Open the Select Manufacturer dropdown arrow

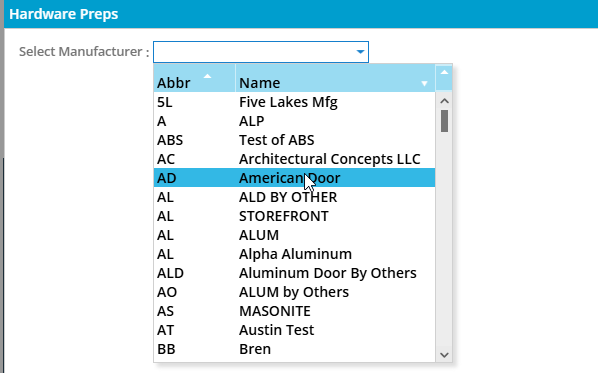[x=360, y=52]
